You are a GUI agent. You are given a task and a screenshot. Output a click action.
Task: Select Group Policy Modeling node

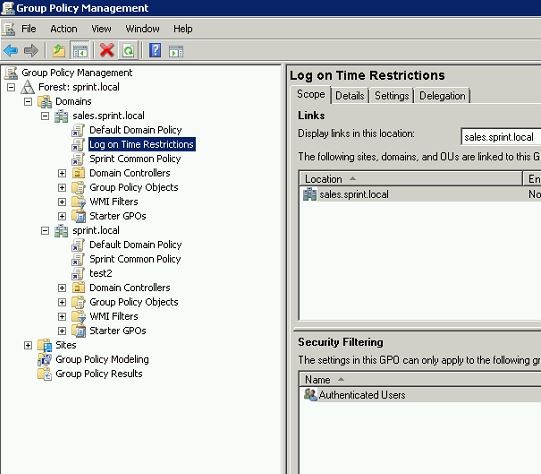(102, 359)
